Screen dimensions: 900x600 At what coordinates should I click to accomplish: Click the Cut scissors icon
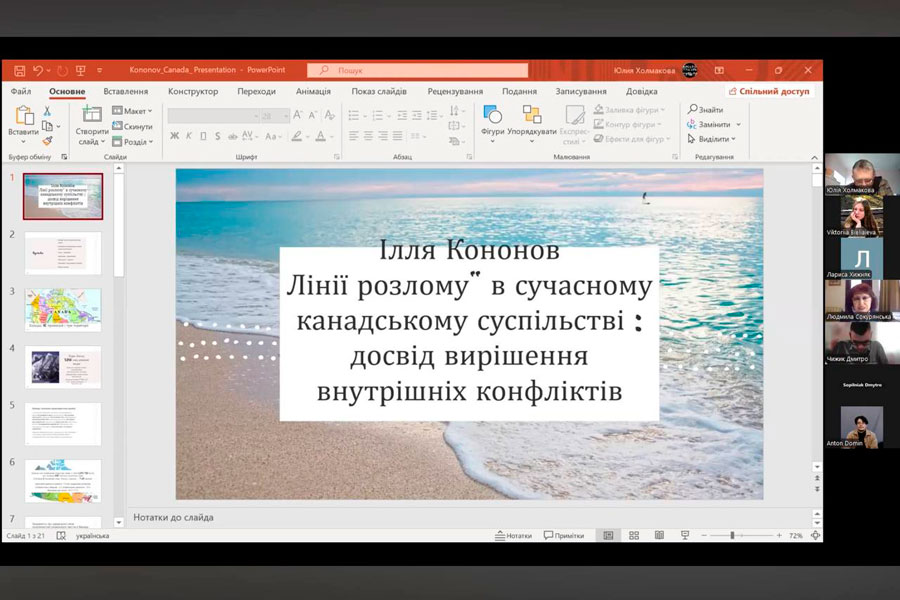47,111
